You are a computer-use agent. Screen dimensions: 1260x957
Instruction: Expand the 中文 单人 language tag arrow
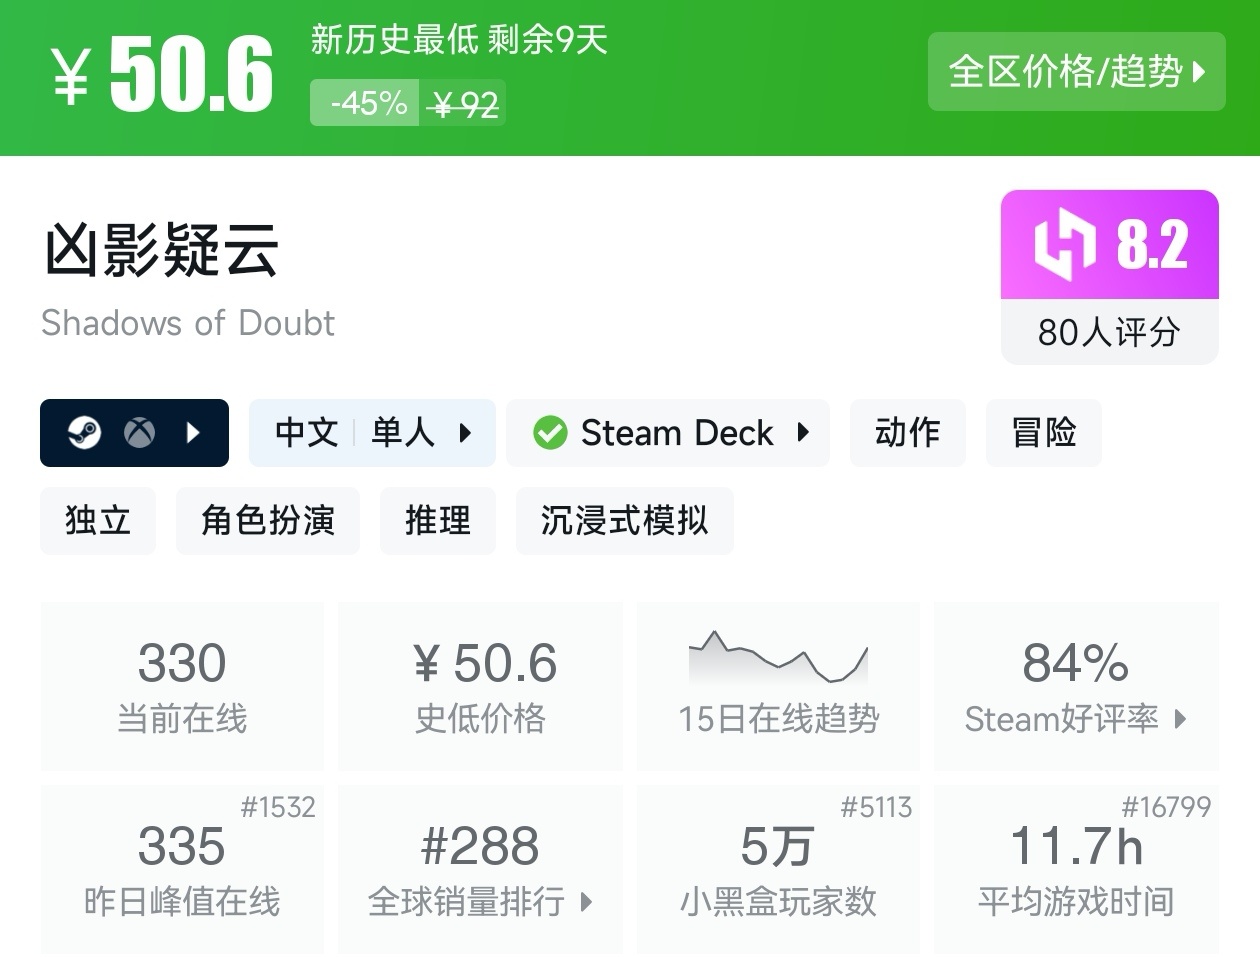[x=465, y=433]
